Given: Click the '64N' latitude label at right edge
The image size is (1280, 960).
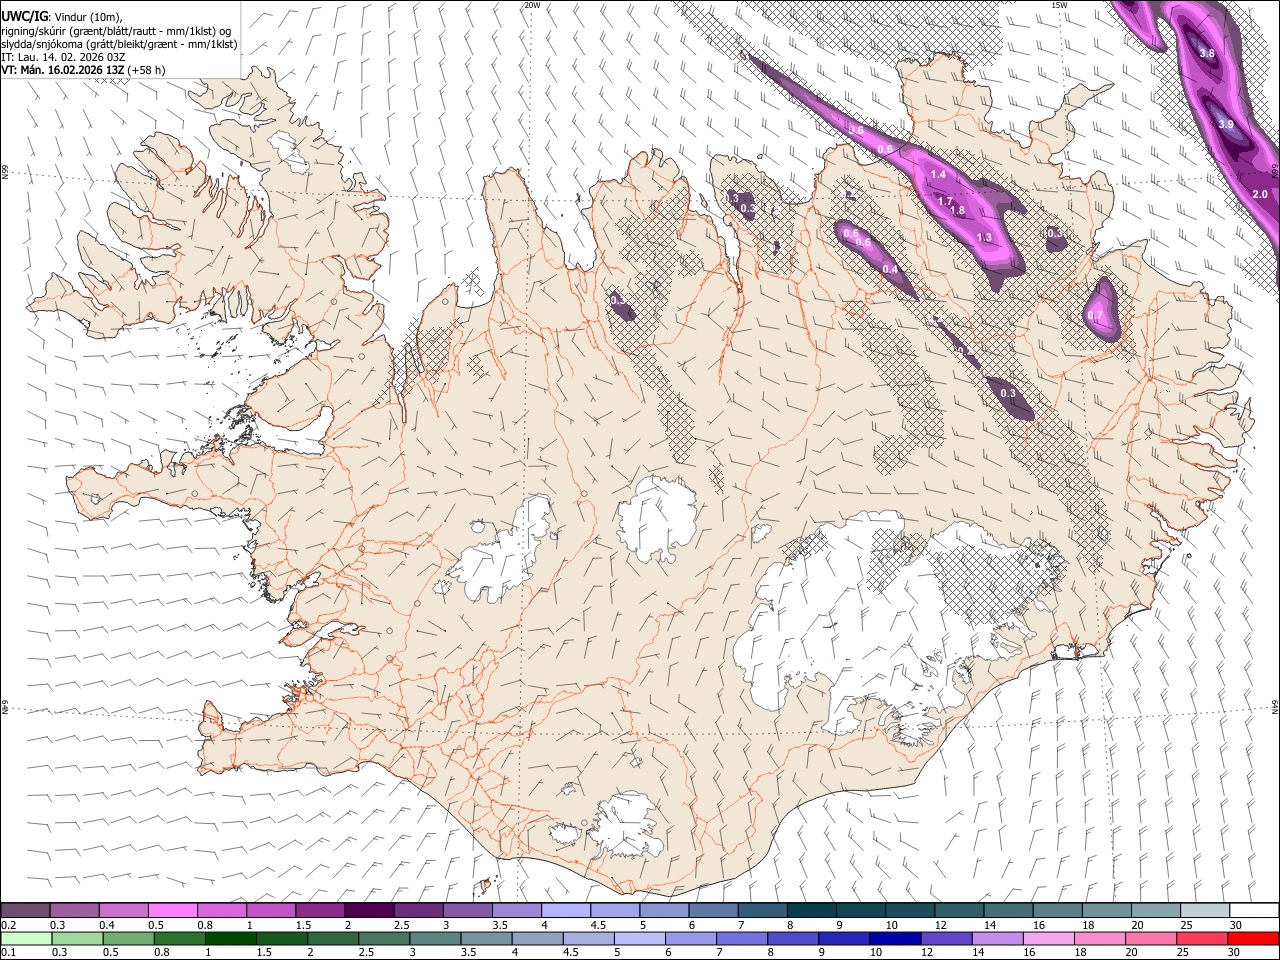Looking at the screenshot, I should point(1275,705).
